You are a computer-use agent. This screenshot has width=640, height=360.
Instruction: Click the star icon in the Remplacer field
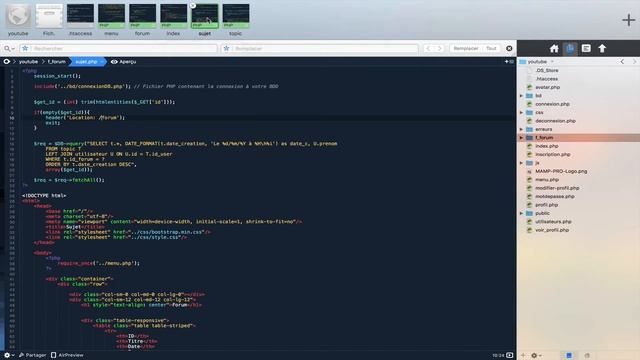point(227,49)
